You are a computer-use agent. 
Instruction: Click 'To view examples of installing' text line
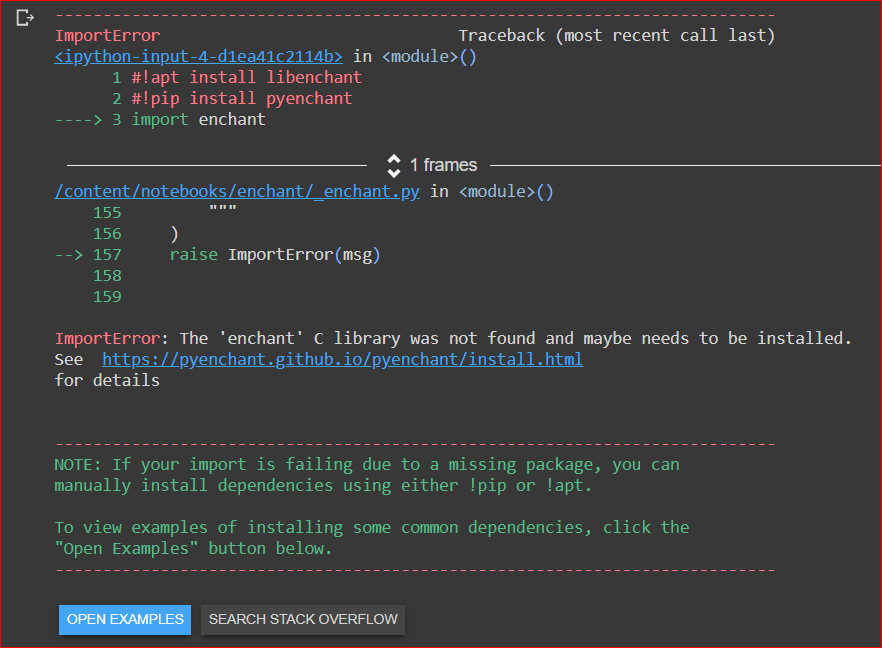[x=372, y=528]
